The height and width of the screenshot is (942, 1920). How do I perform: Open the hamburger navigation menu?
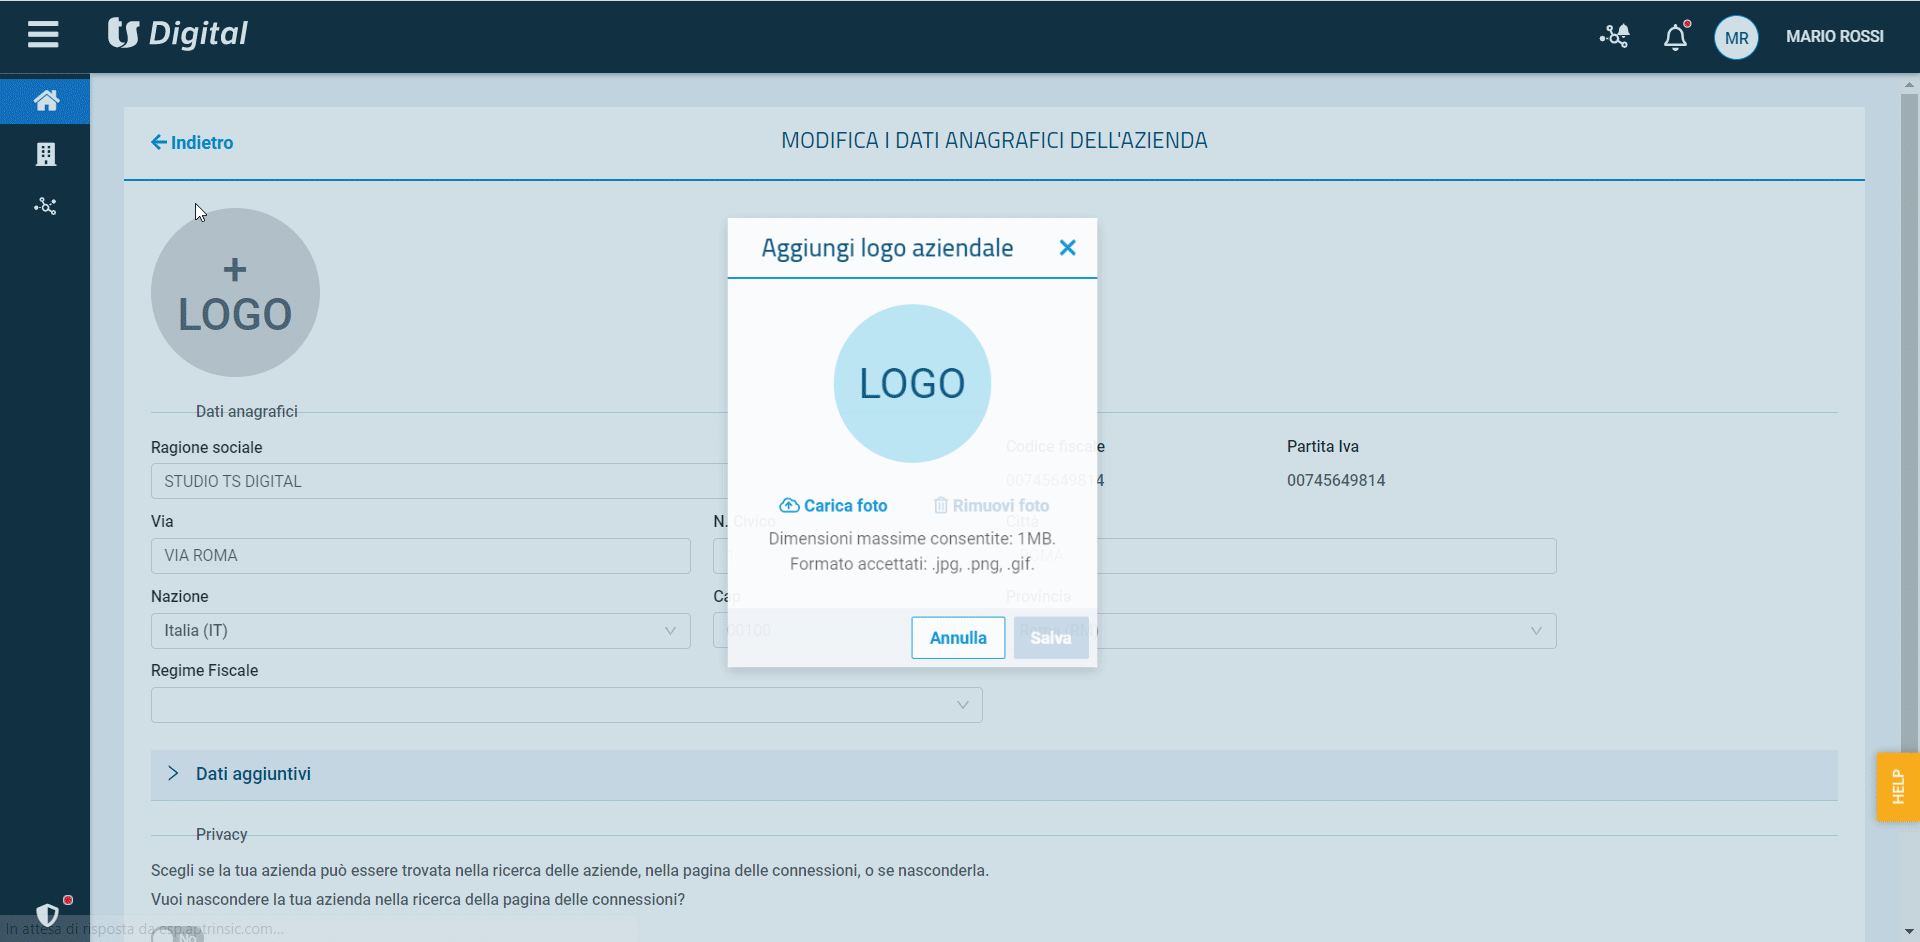(x=43, y=34)
